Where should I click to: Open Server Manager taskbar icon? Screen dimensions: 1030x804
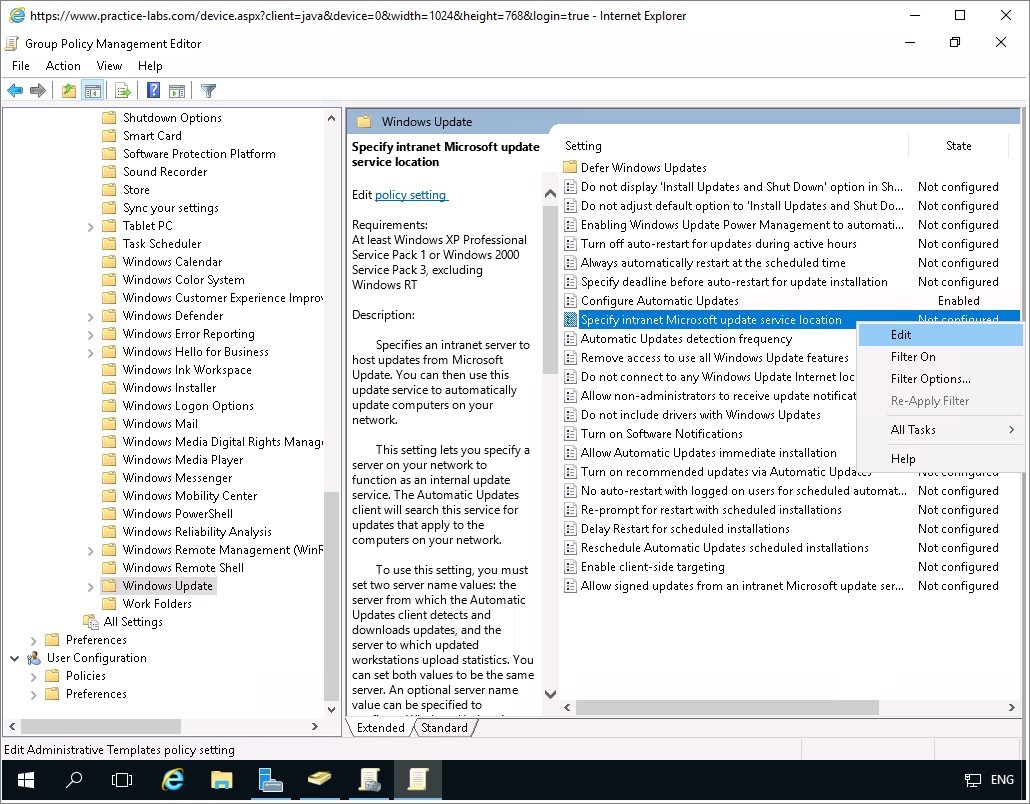pos(270,780)
